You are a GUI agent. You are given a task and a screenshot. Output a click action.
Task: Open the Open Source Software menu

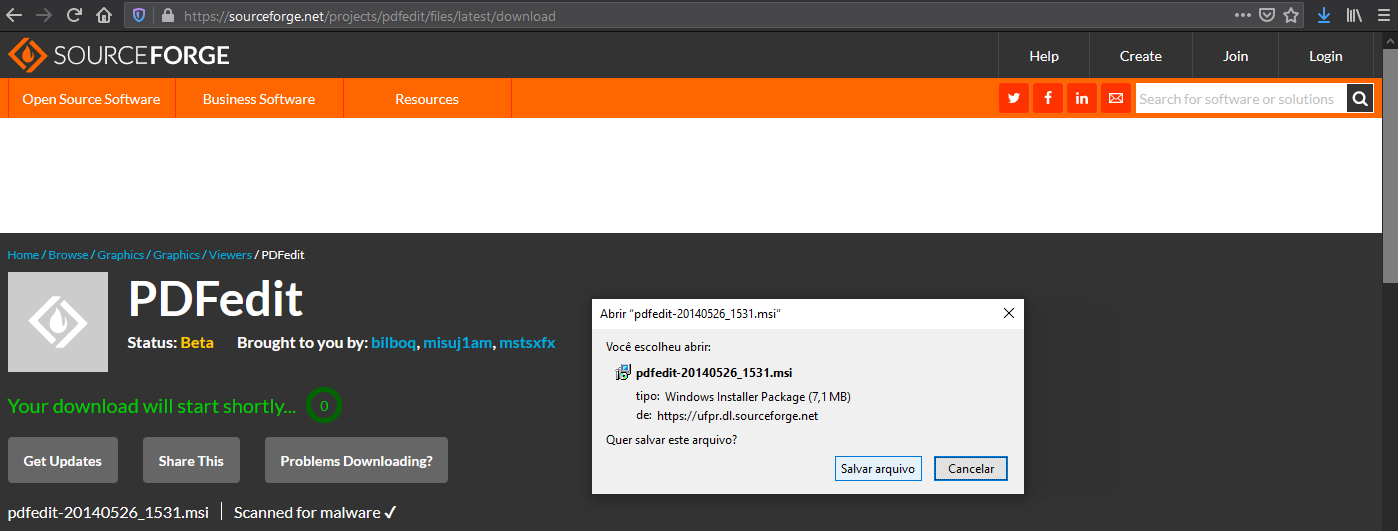coord(91,99)
